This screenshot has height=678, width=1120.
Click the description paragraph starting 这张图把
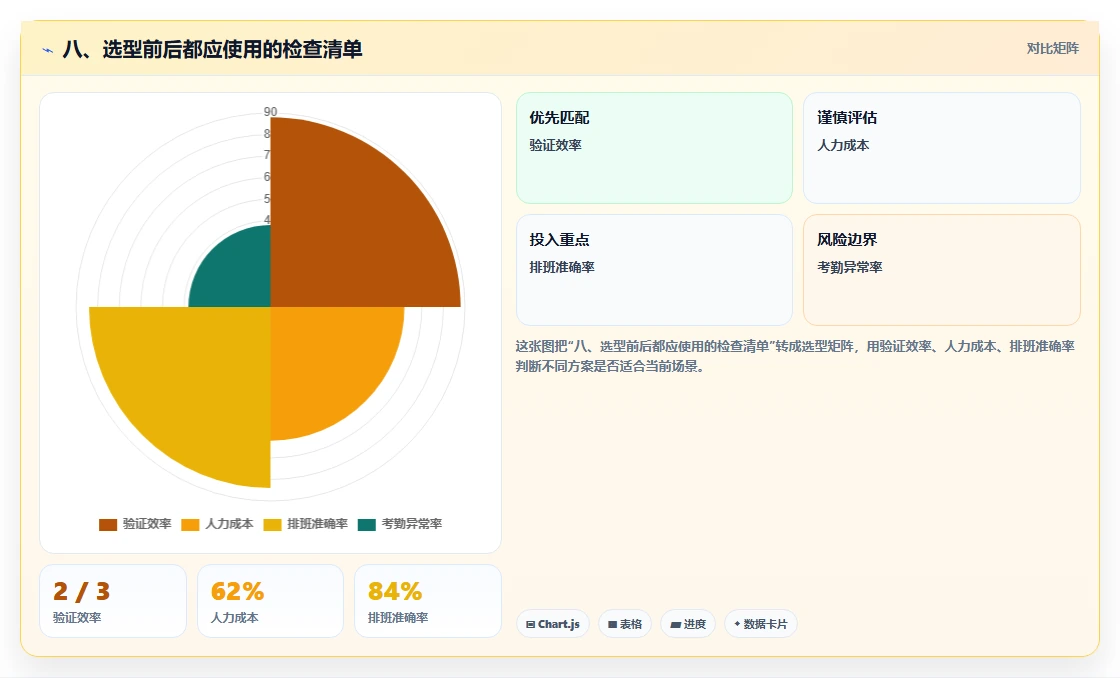[795, 356]
